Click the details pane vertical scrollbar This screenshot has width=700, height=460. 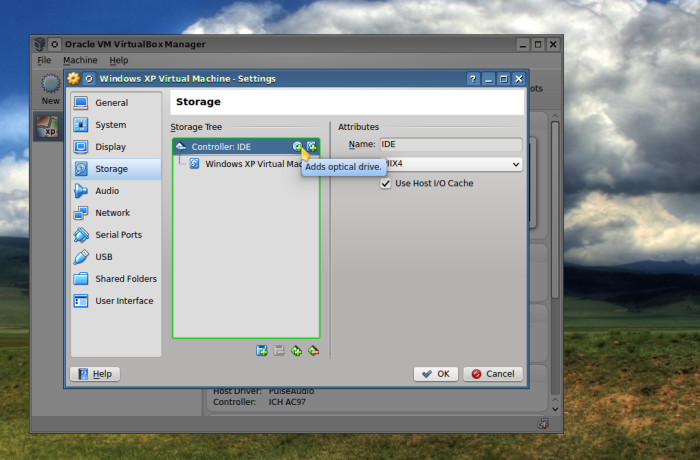pos(555,210)
